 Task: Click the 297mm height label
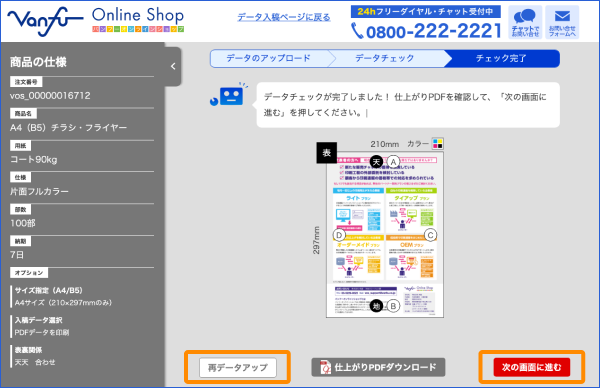(x=316, y=240)
